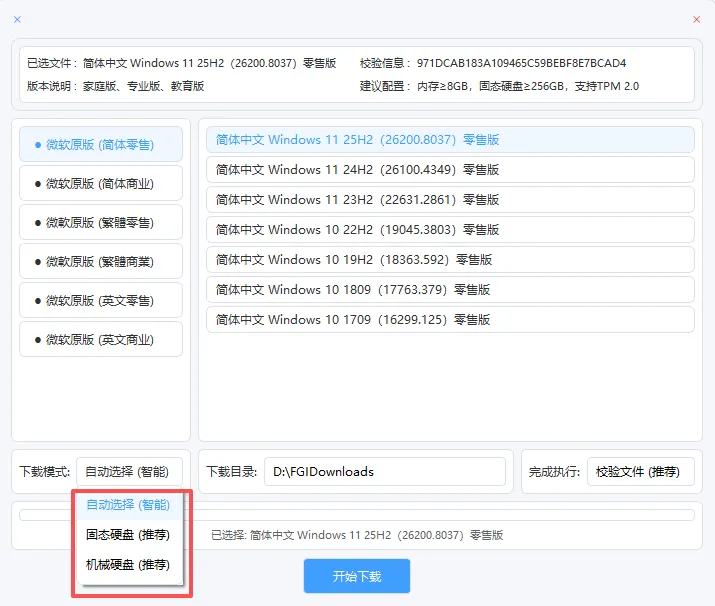
Task: Click the 已选择 status line text
Action: click(x=357, y=535)
